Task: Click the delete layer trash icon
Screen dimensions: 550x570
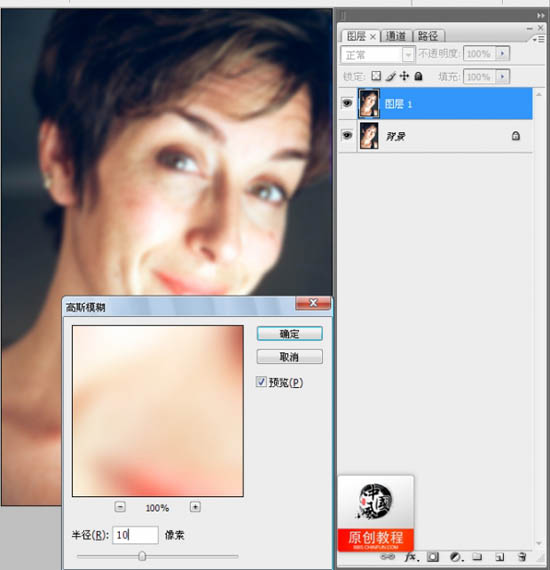Action: click(522, 557)
